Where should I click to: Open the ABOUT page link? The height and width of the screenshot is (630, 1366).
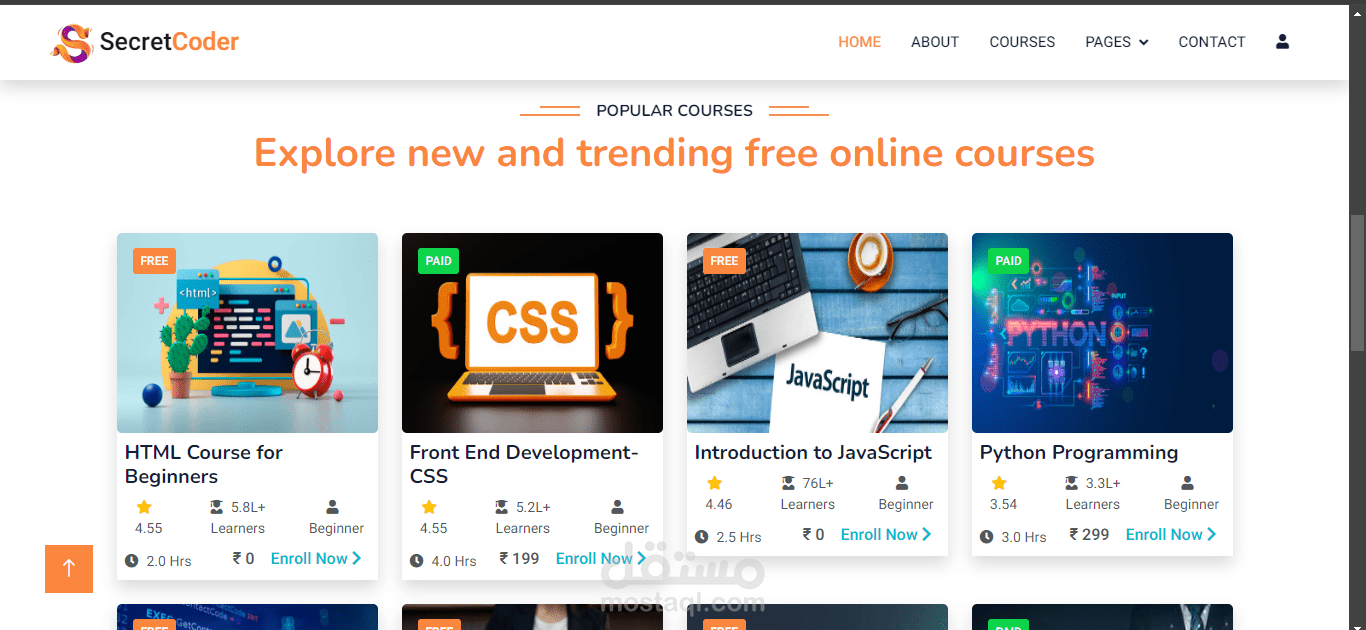tap(935, 42)
